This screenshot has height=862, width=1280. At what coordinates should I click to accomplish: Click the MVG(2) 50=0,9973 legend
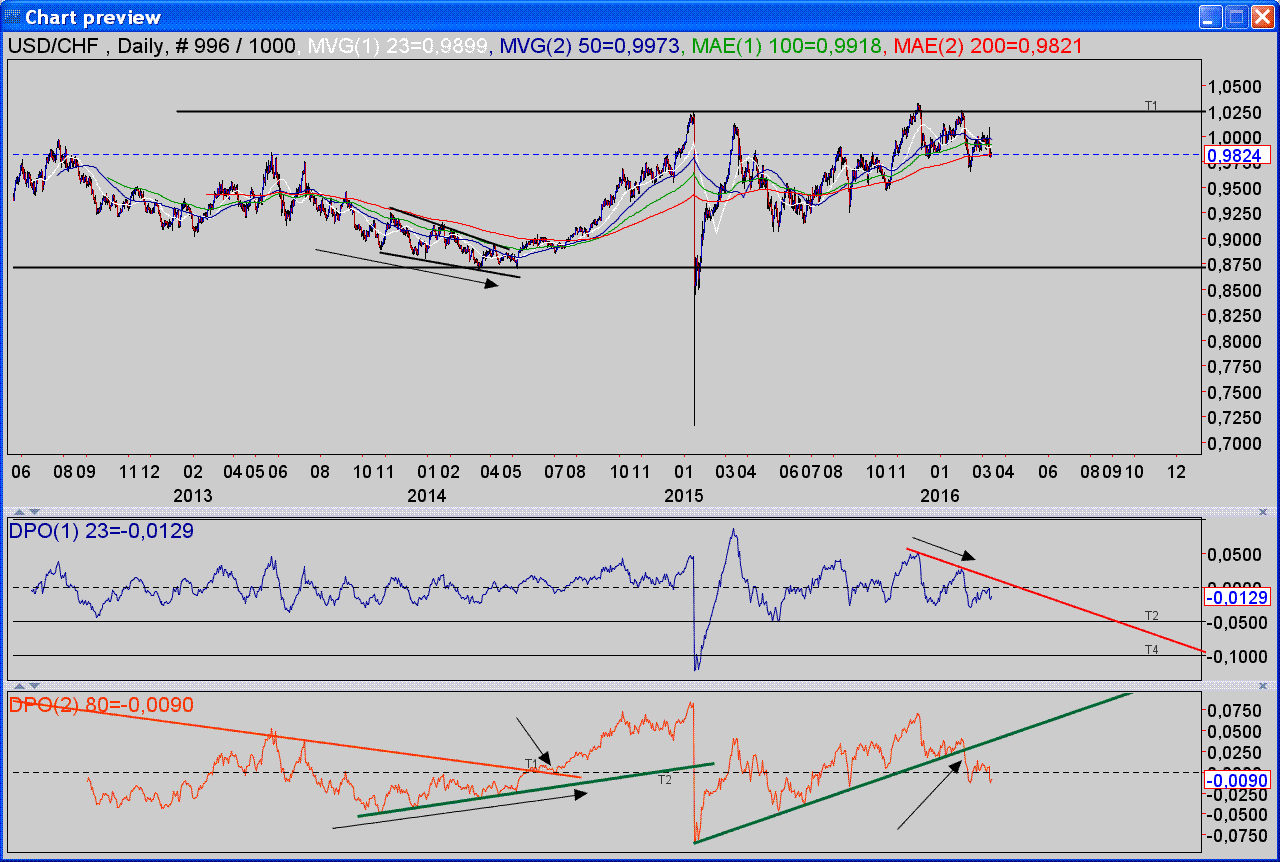click(591, 46)
